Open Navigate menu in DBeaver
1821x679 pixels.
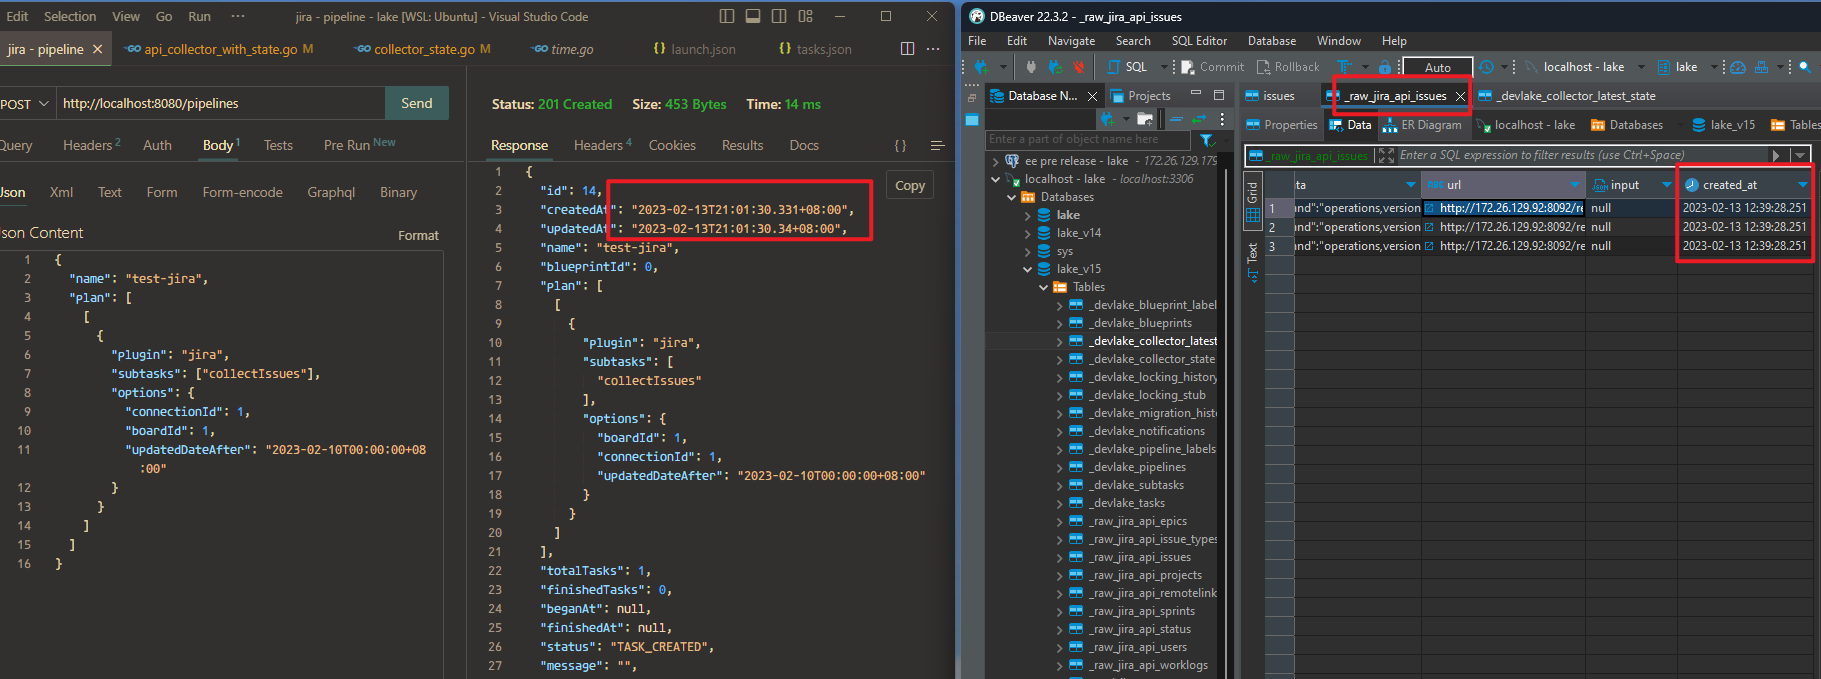(1071, 41)
